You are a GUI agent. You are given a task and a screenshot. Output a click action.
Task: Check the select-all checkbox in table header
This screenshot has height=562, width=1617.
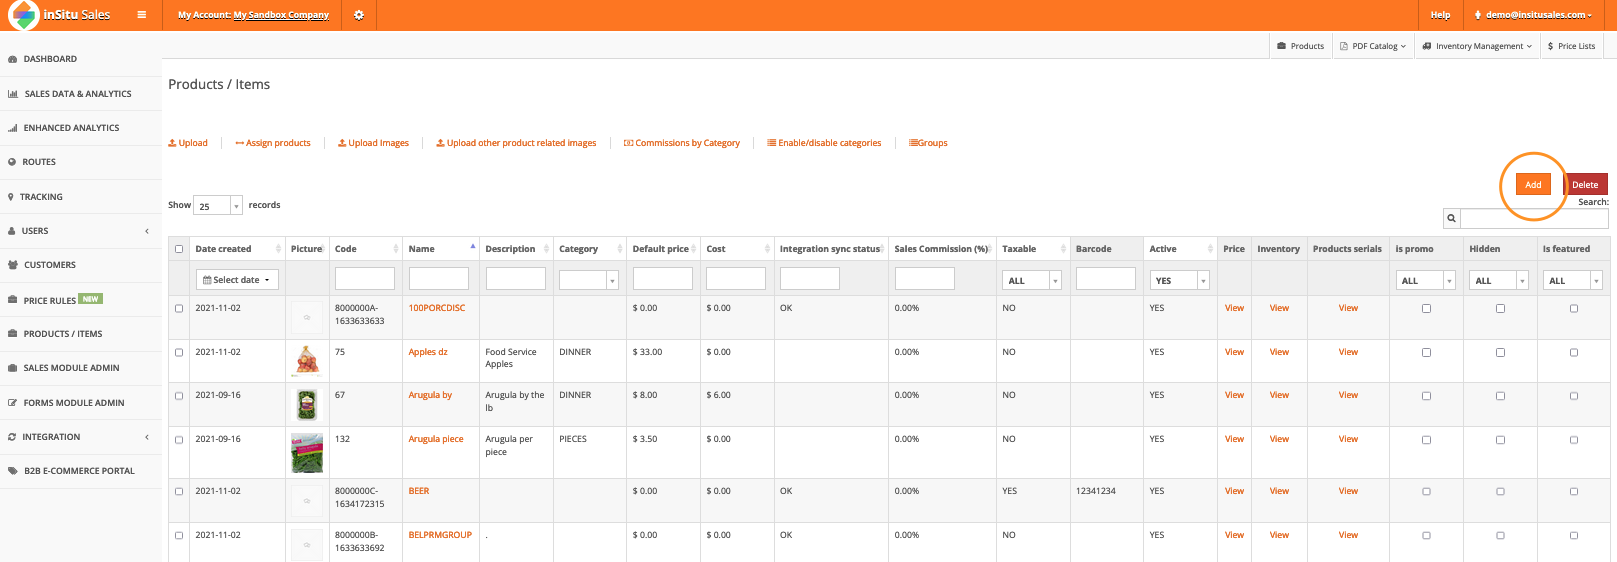[179, 249]
